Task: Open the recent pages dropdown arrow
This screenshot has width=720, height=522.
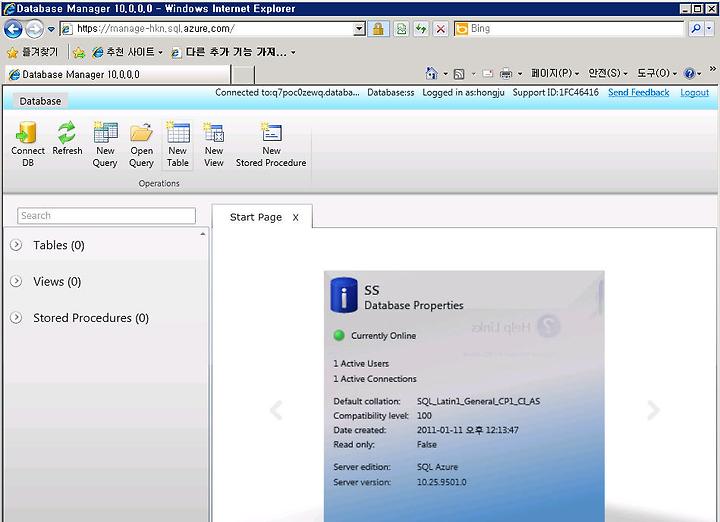Action: coord(51,29)
